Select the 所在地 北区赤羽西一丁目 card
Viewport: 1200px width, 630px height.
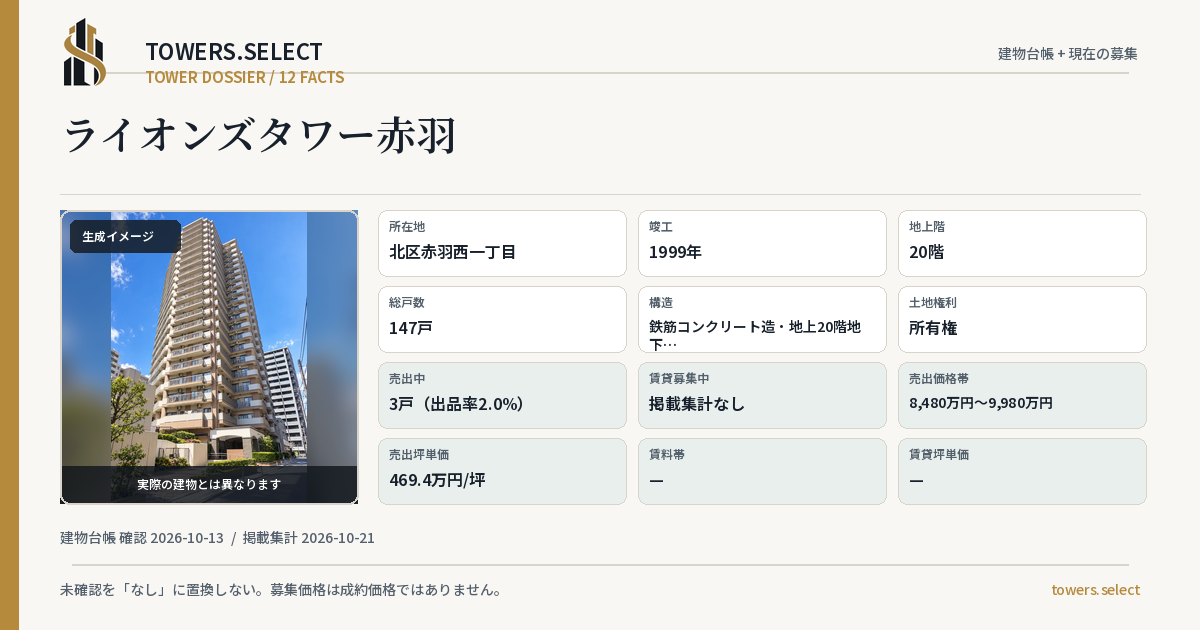(x=502, y=243)
